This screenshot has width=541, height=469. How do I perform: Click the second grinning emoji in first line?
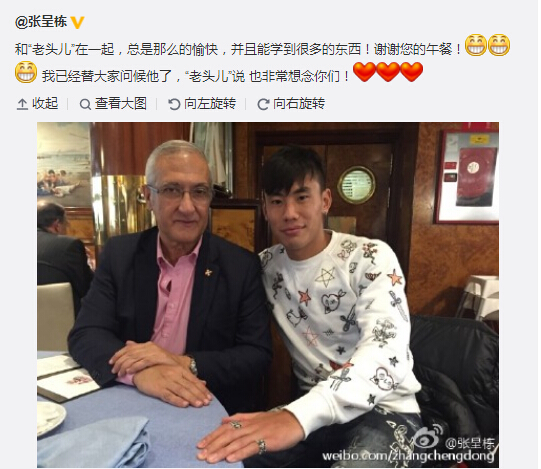[500, 45]
